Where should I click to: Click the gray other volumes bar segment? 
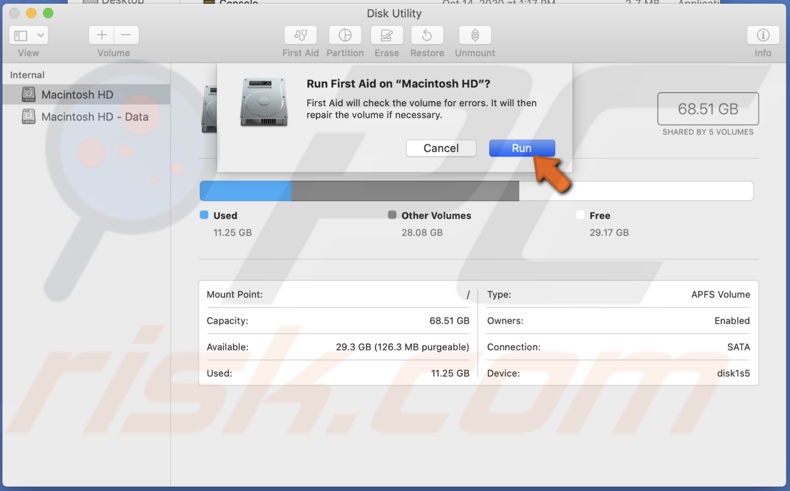[x=405, y=191]
